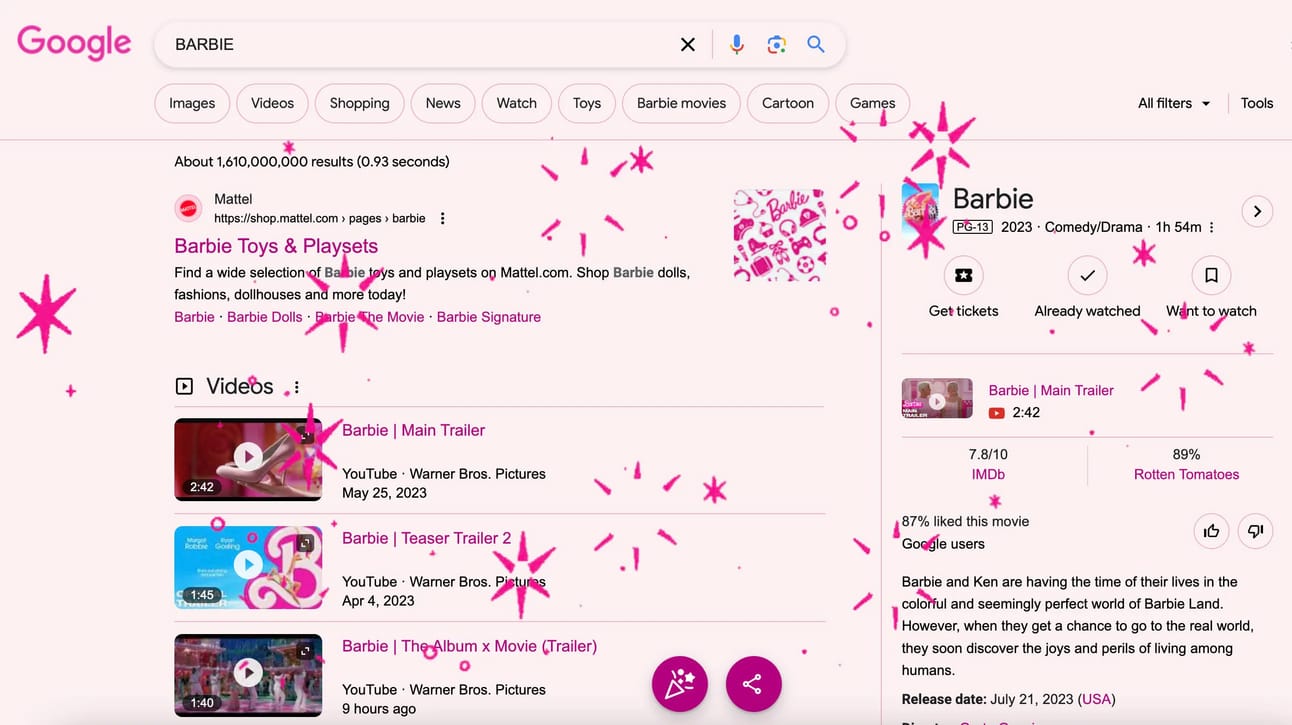Dislike the movie with thumbs down
This screenshot has width=1292, height=725.
[1256, 531]
